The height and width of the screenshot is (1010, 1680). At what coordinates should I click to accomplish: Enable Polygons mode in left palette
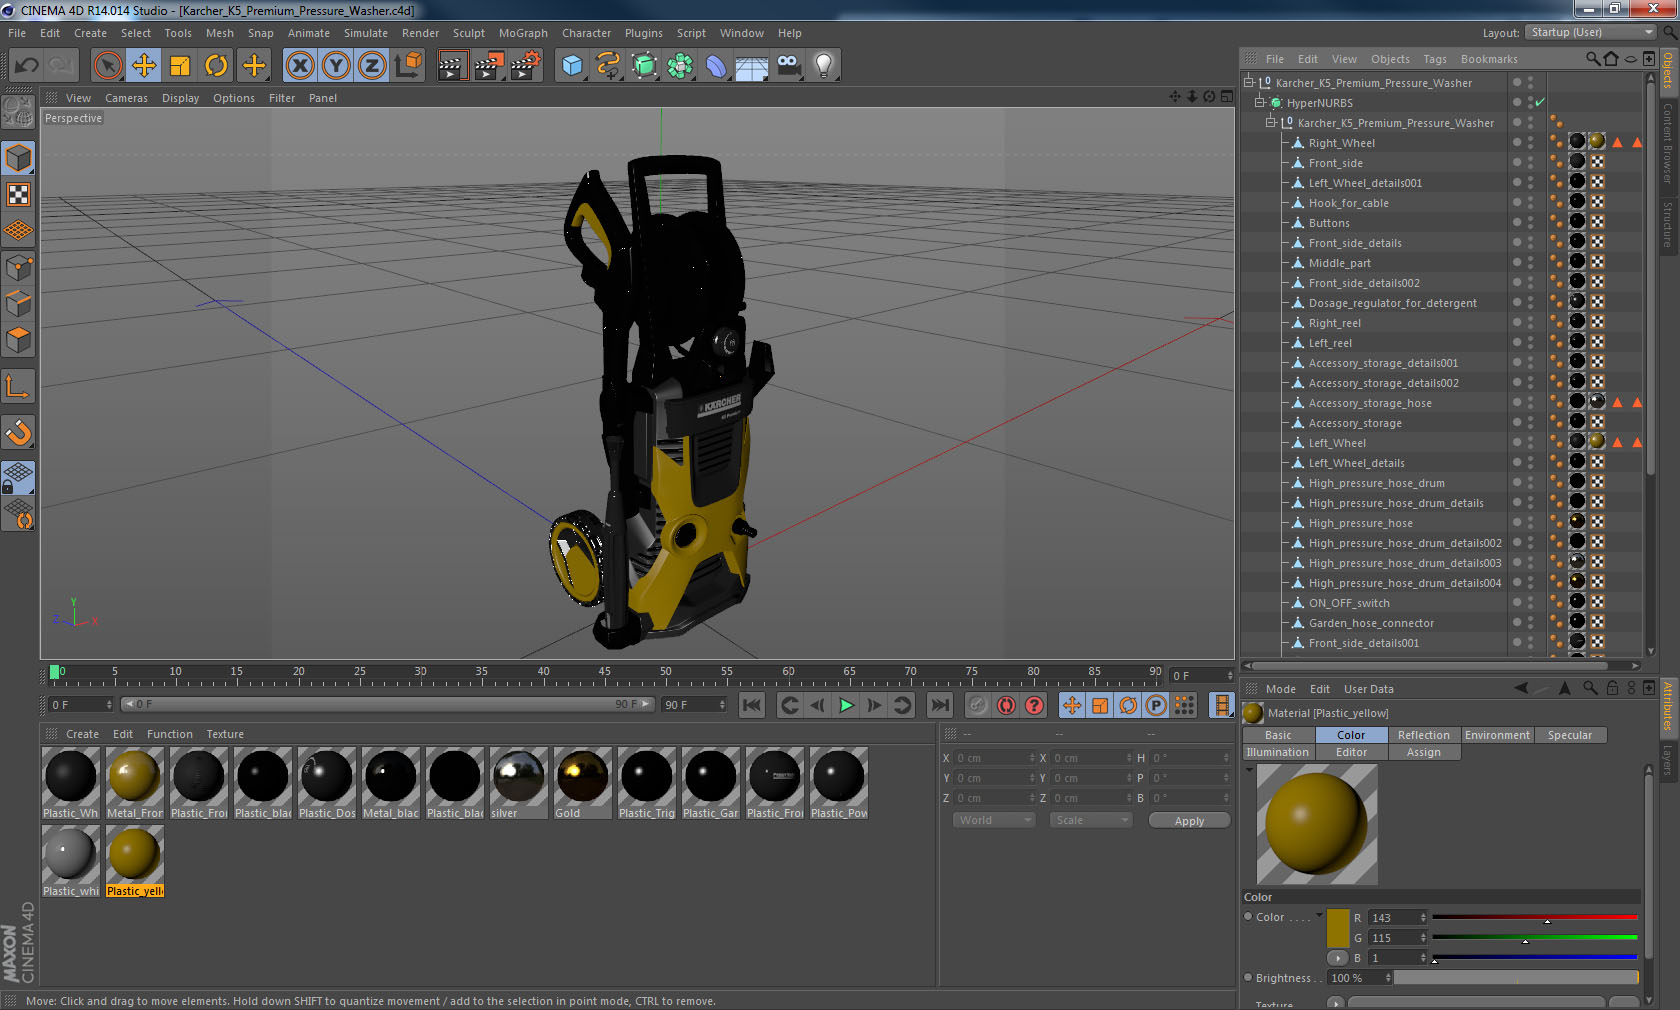[18, 340]
